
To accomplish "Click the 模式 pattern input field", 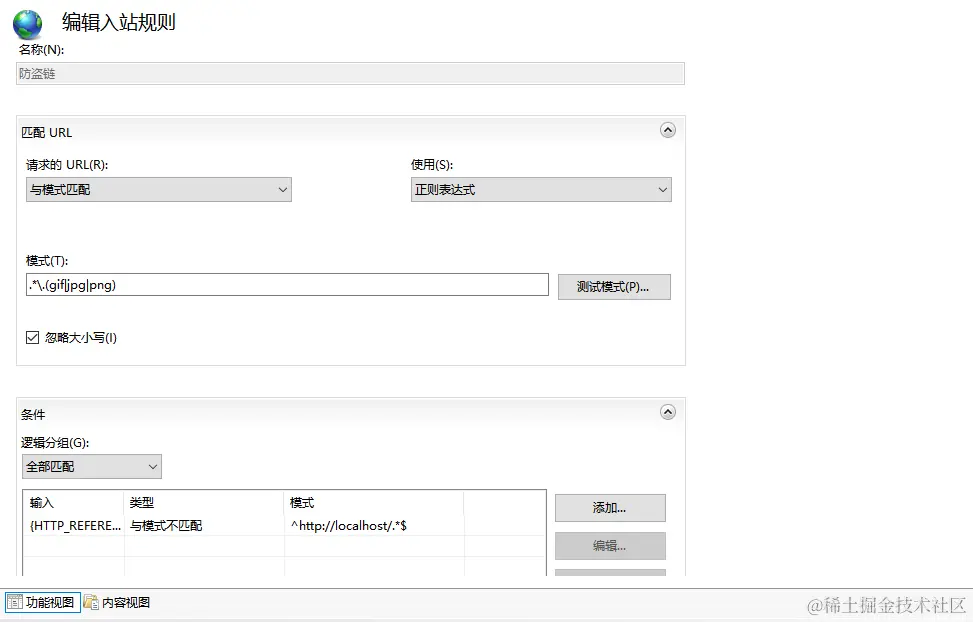I will [287, 285].
